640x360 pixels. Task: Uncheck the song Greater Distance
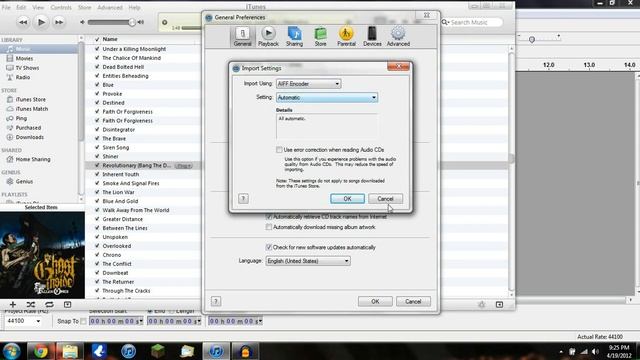point(97,219)
